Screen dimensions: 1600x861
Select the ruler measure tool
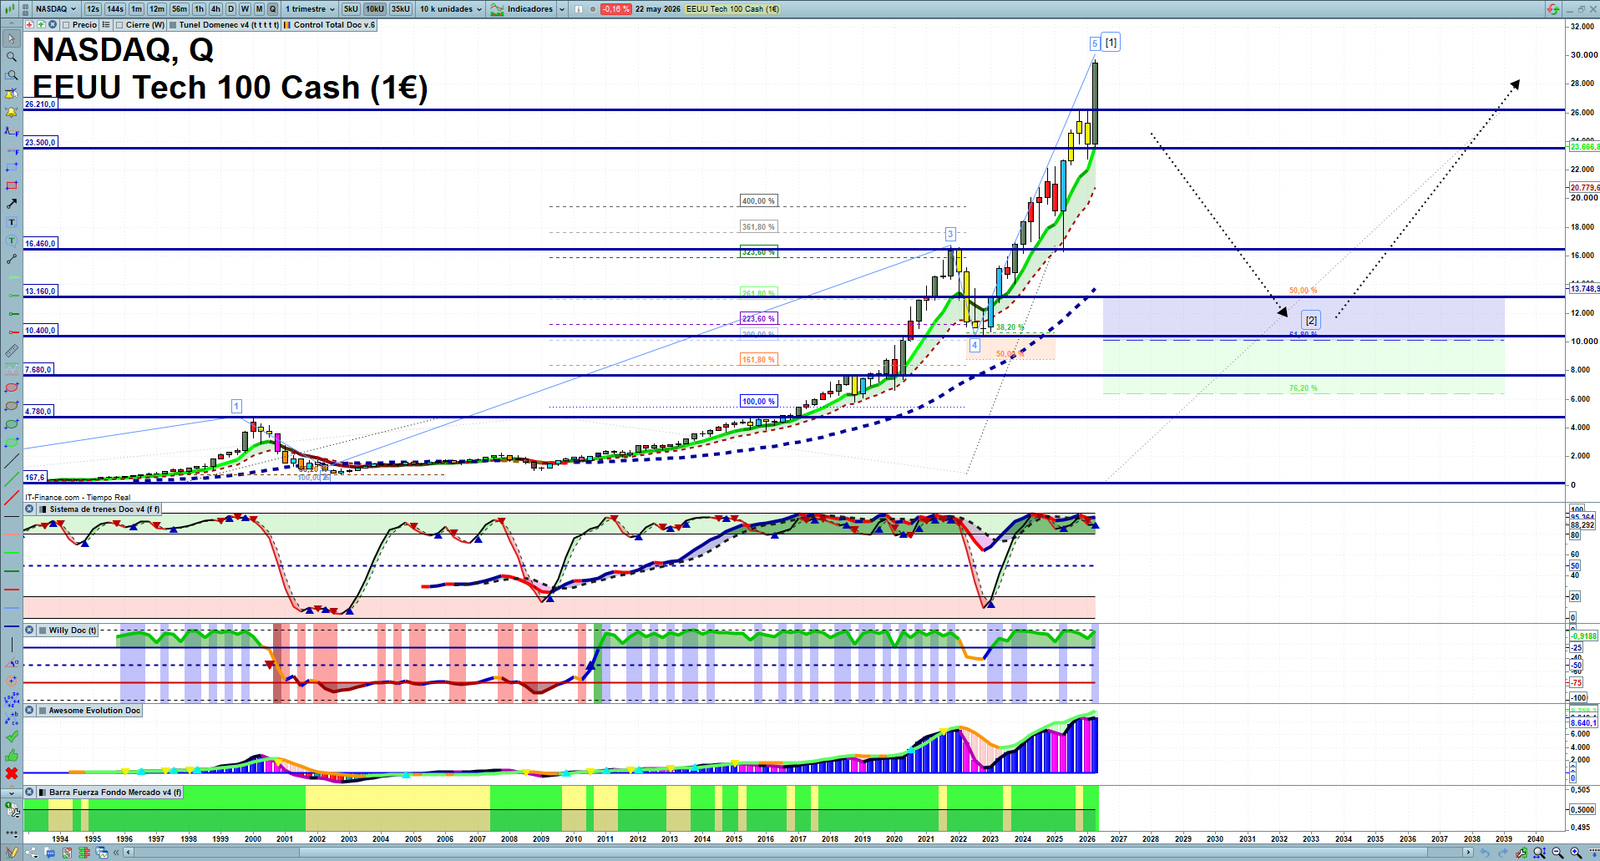(x=12, y=351)
